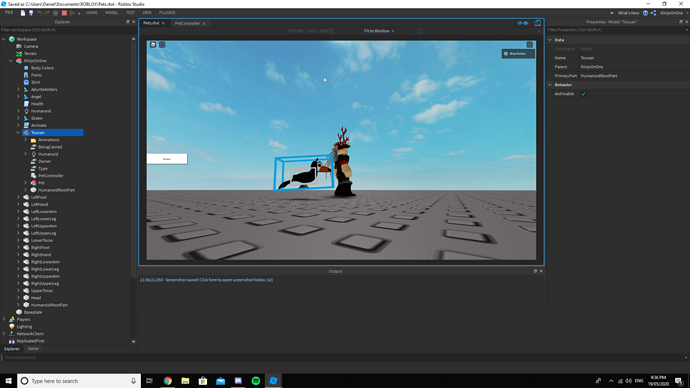Open the MODEL ribbon tab
This screenshot has width=690, height=388.
pos(111,13)
